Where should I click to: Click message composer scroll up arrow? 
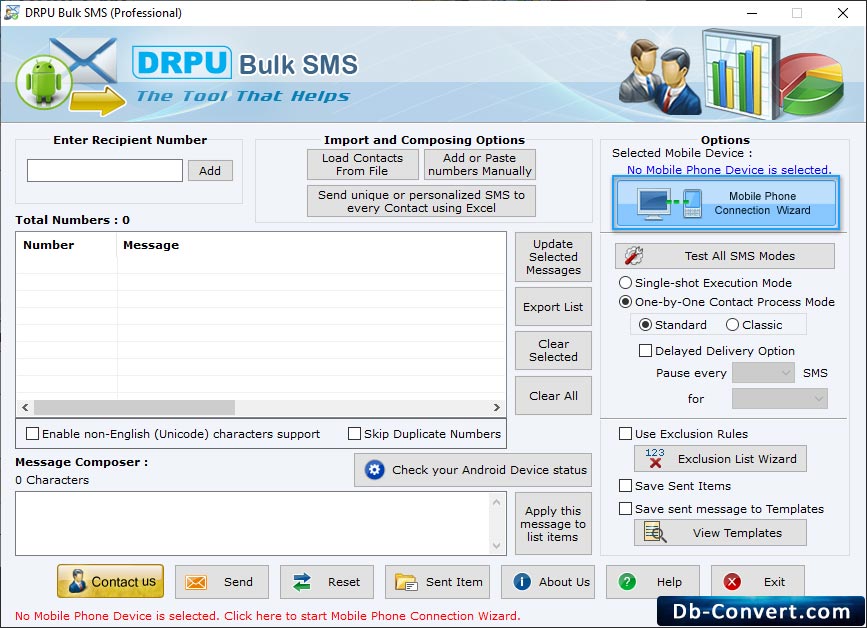497,502
